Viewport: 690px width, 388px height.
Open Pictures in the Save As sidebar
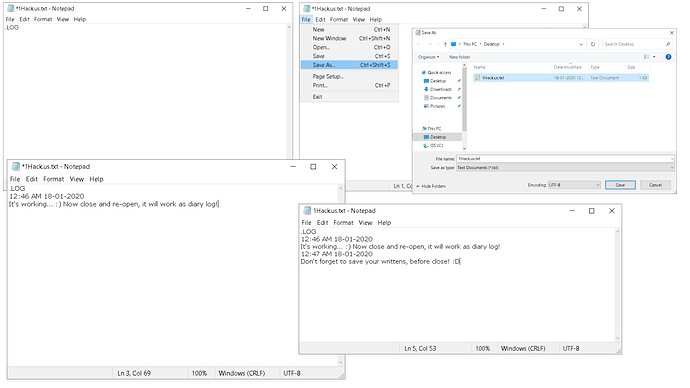(x=434, y=106)
